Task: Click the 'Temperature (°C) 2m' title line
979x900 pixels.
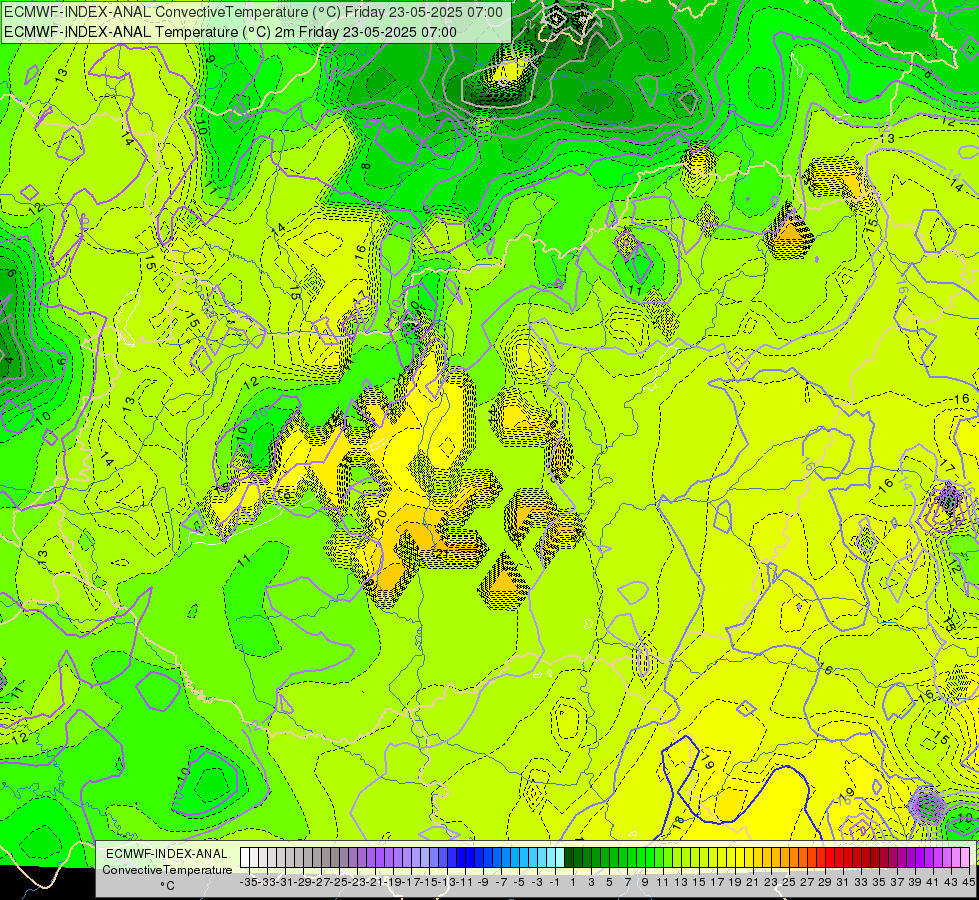Action: pos(230,32)
